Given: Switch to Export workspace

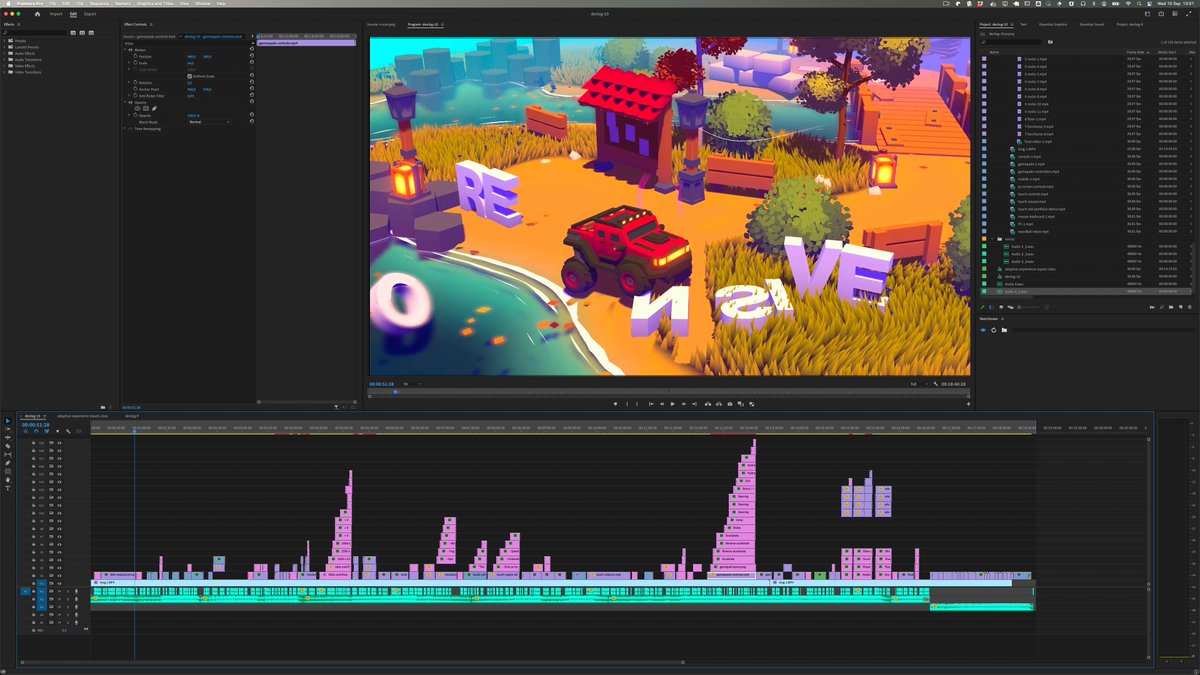Looking at the screenshot, I should [x=90, y=14].
